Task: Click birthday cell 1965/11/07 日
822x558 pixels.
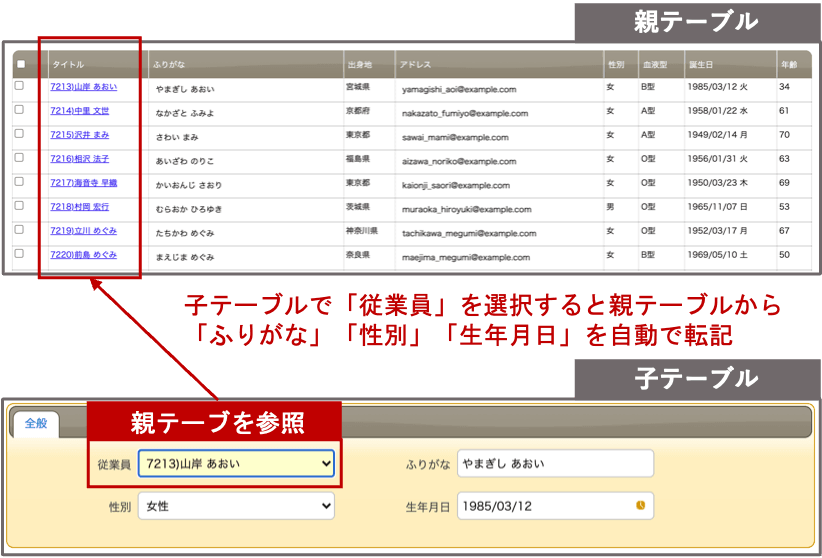Action: 718,207
